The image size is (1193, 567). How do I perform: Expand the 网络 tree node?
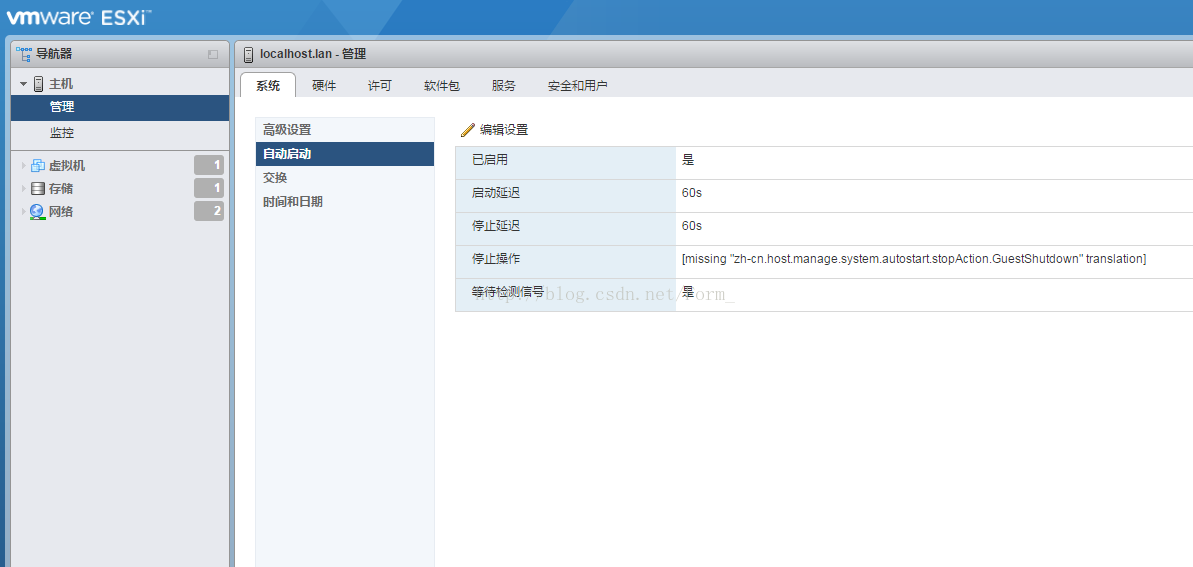tap(23, 212)
